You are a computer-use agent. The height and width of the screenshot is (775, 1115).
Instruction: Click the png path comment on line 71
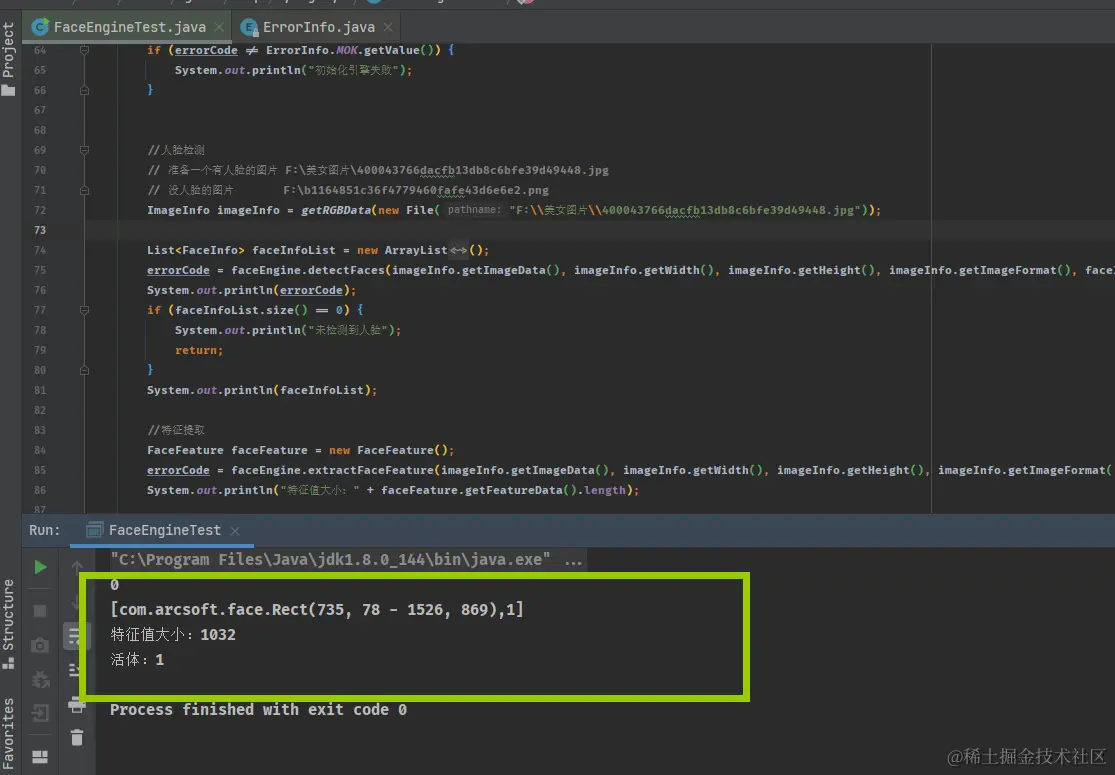(x=348, y=191)
